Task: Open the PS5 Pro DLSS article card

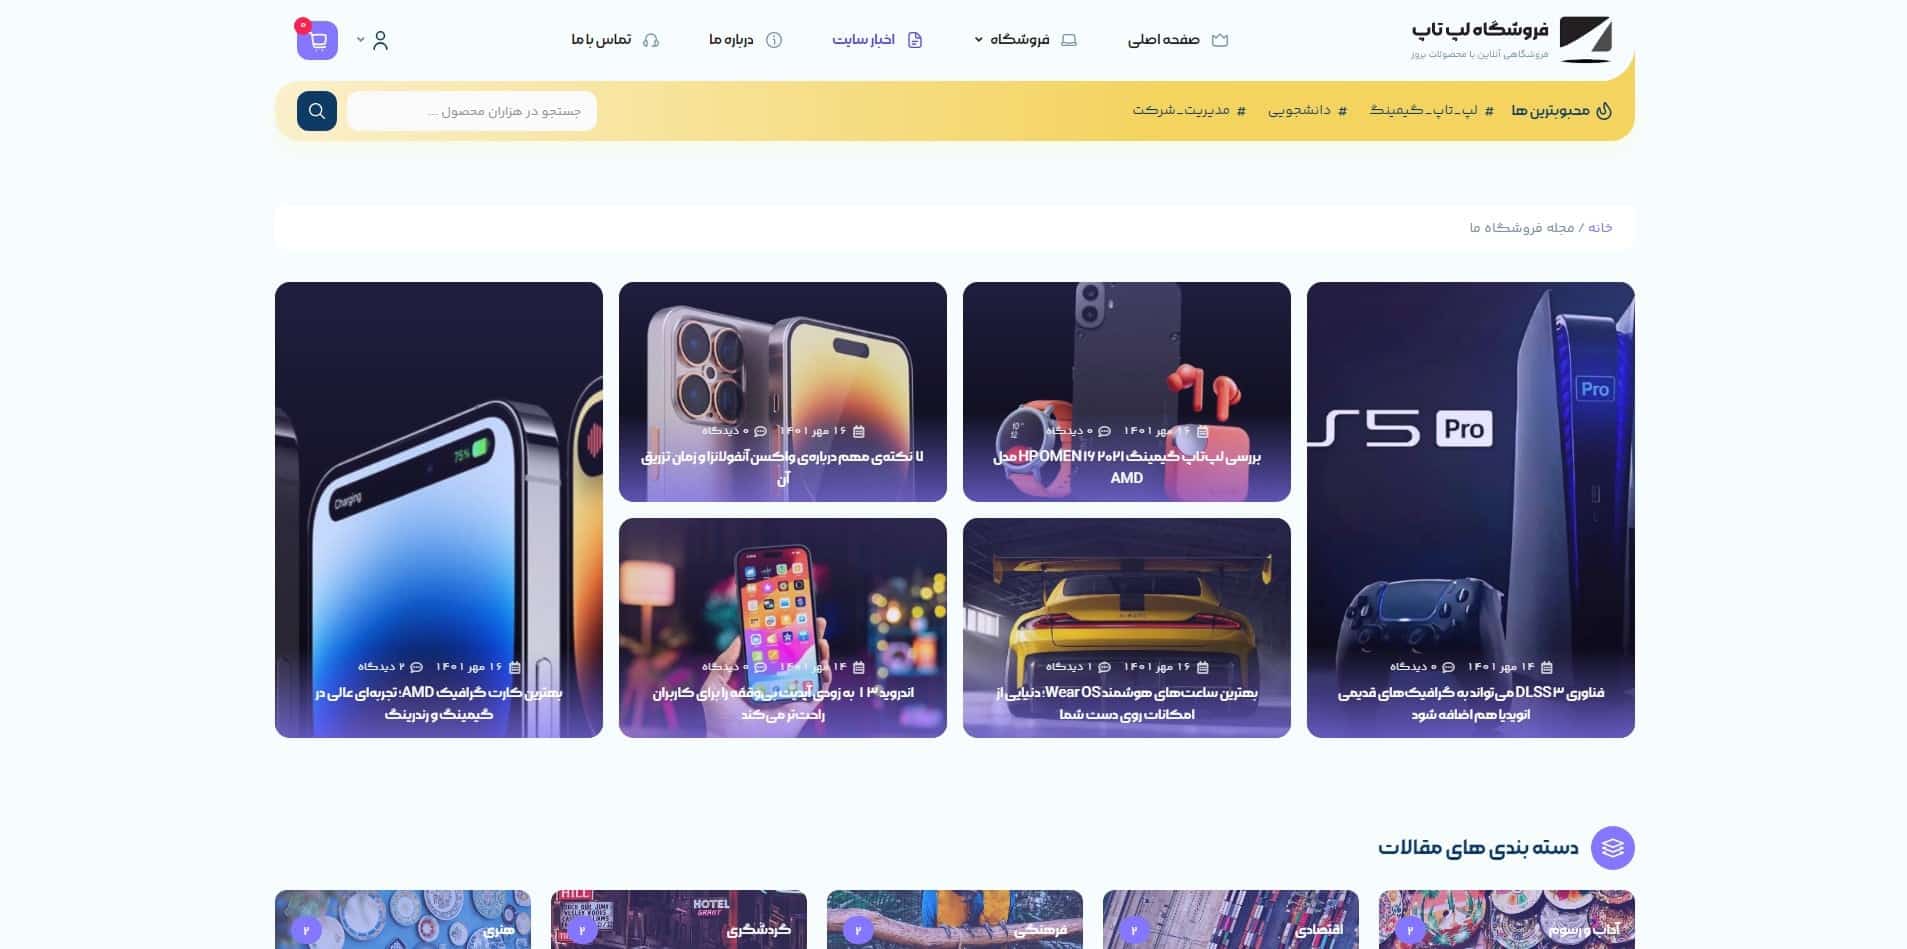Action: [x=1470, y=510]
